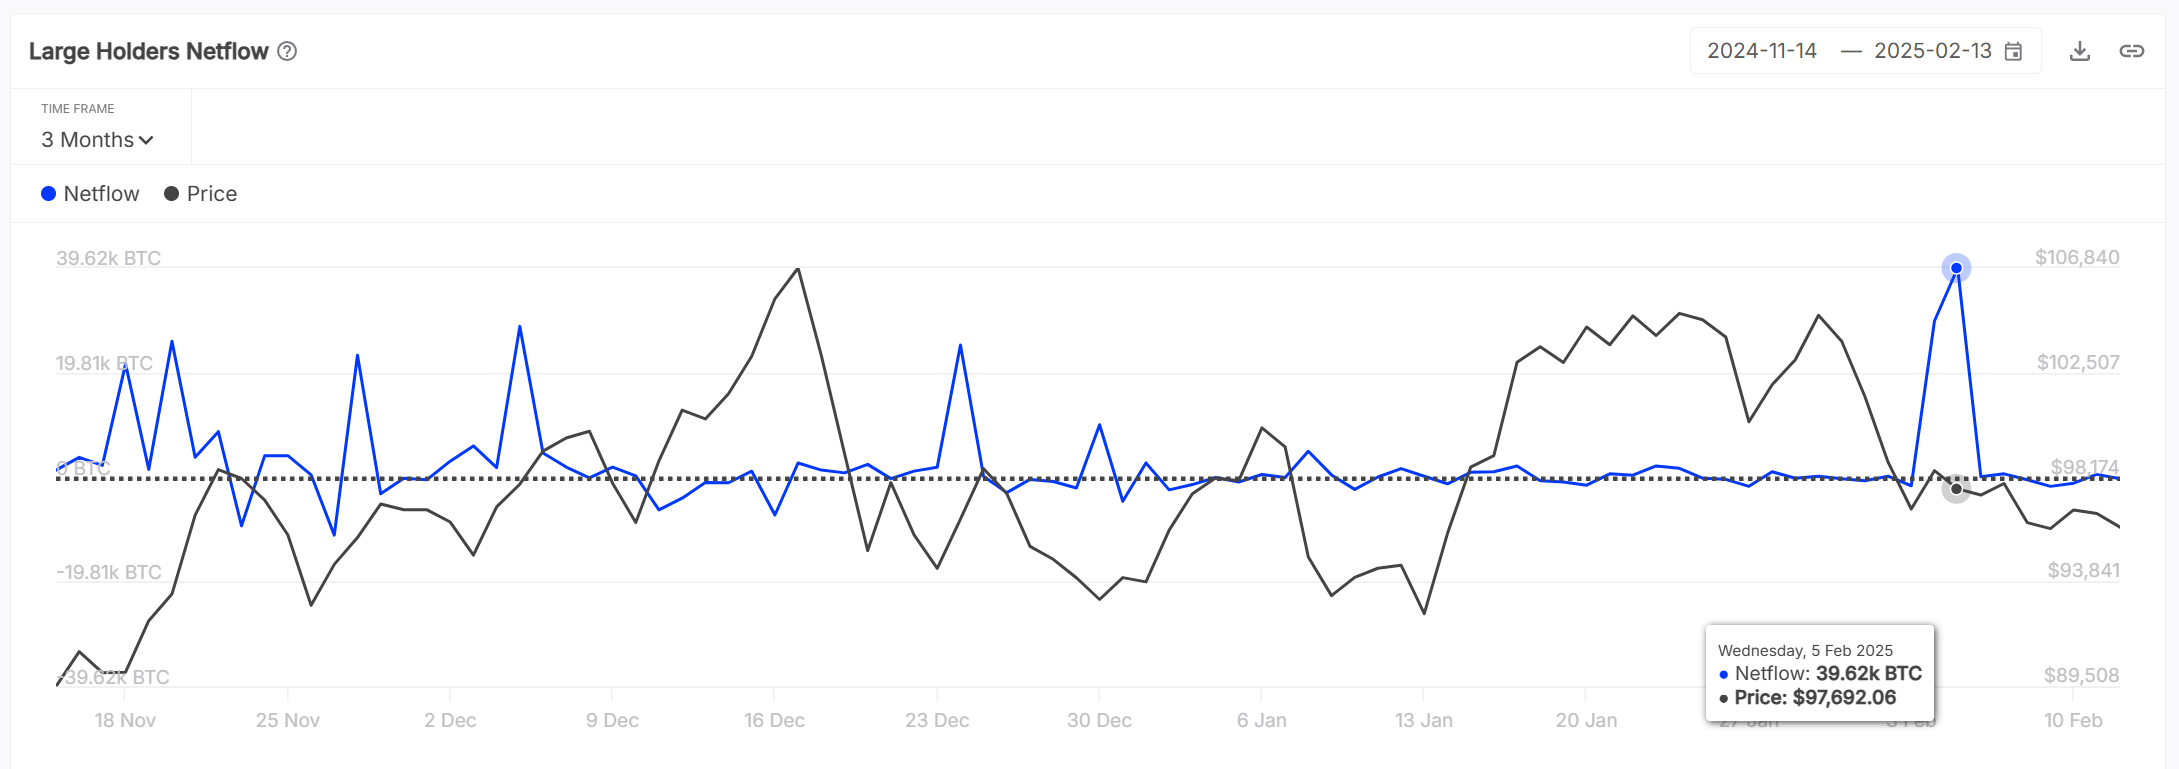Viewport: 2179px width, 769px height.
Task: Click the blue Netflow legend dot
Action: point(48,194)
